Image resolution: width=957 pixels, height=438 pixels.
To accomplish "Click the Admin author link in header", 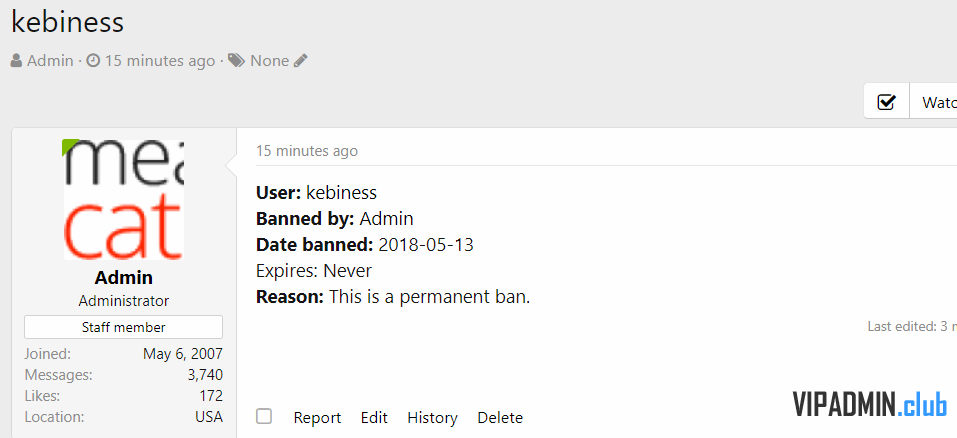I will [50, 61].
